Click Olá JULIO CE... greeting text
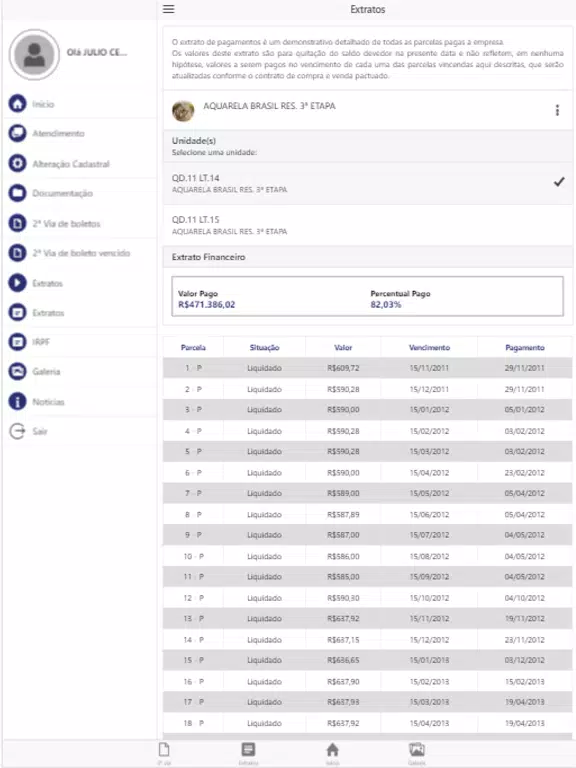Screen dimensions: 576x768 point(96,52)
